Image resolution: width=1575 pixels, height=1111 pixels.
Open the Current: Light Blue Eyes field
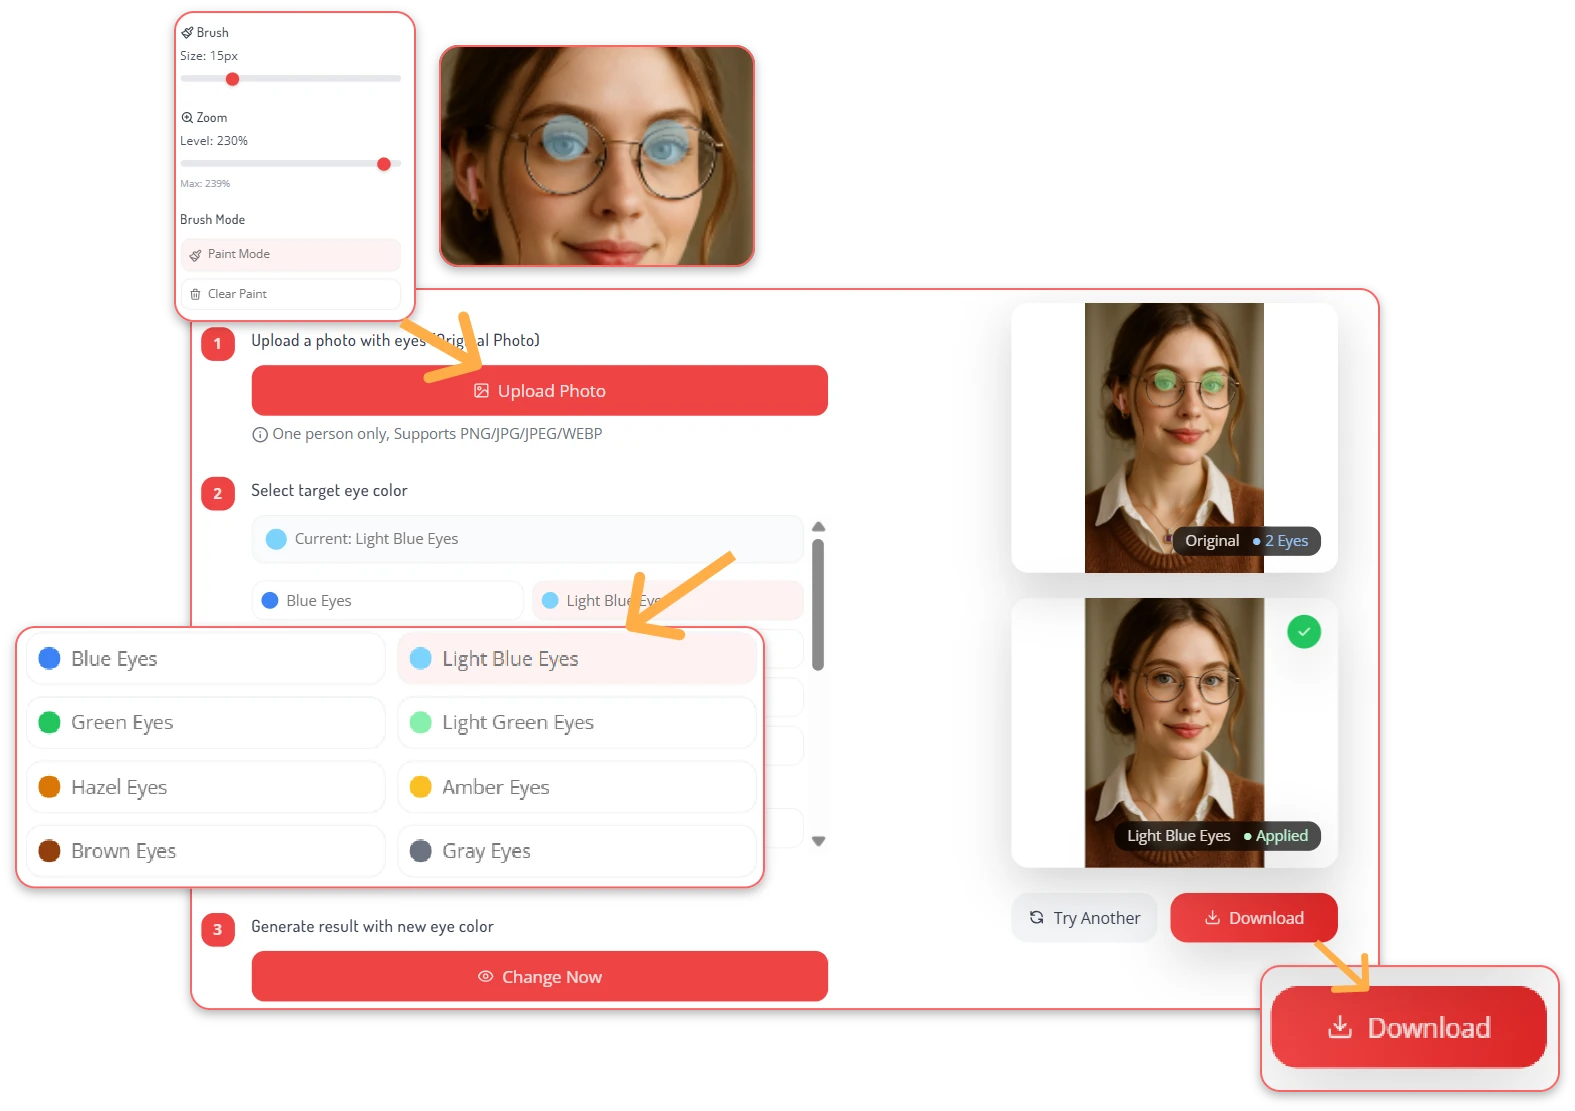(527, 539)
